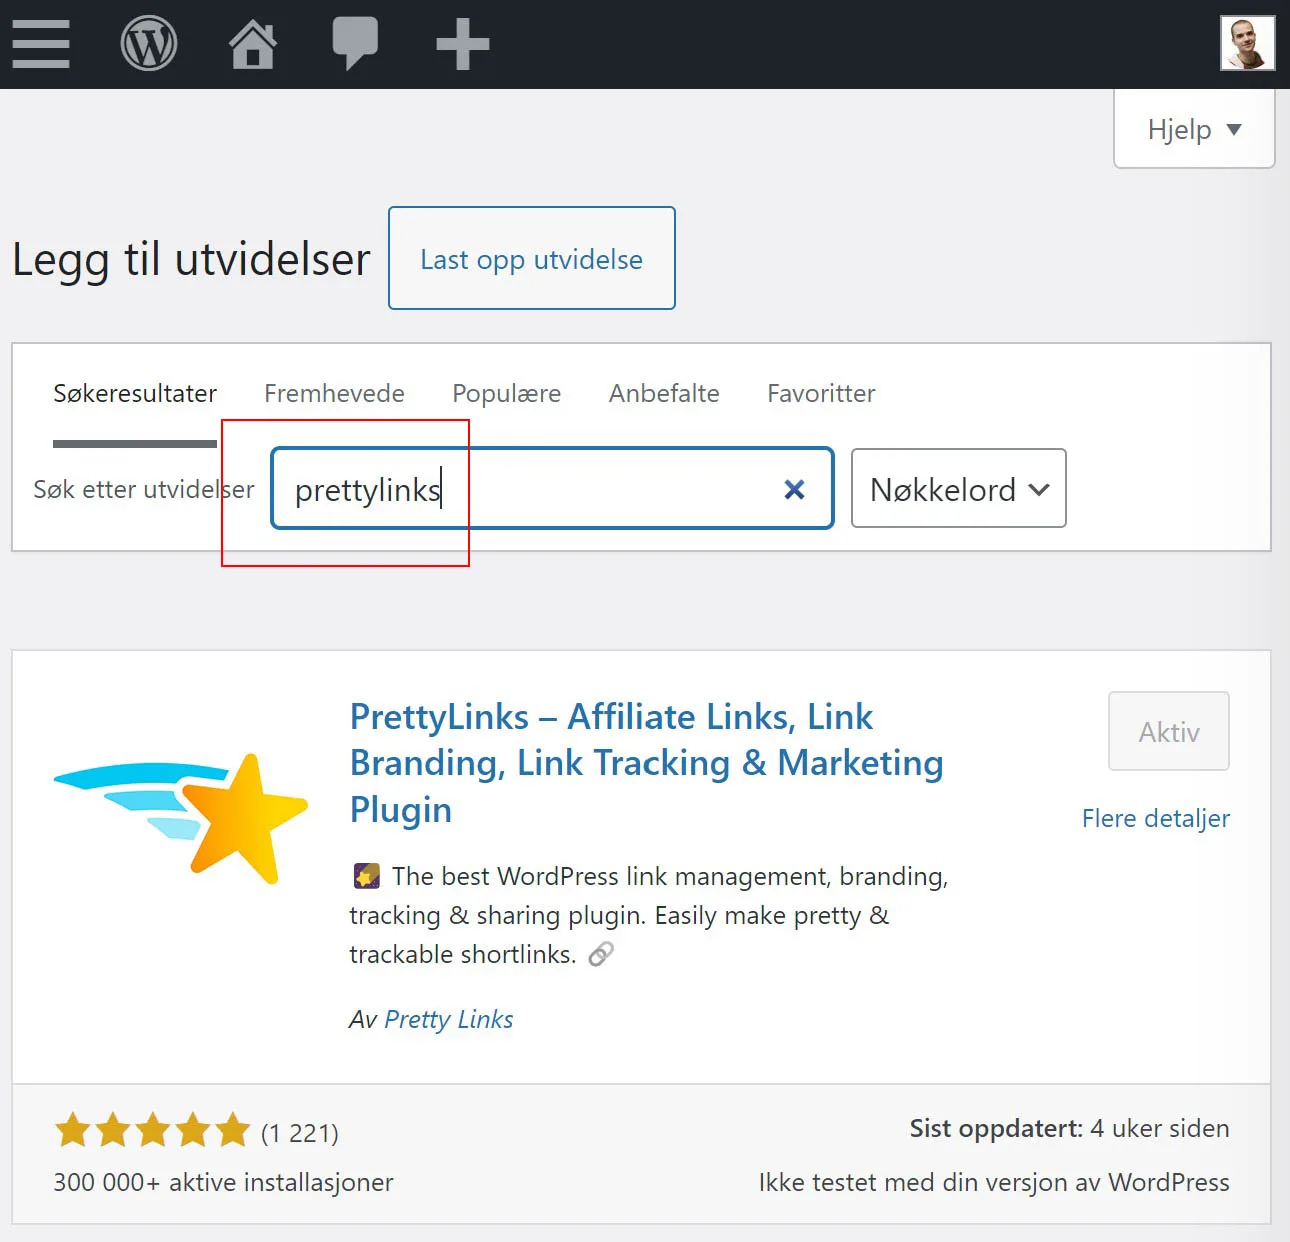Image resolution: width=1290 pixels, height=1242 pixels.
Task: Open comments via speech bubble icon
Action: (355, 44)
